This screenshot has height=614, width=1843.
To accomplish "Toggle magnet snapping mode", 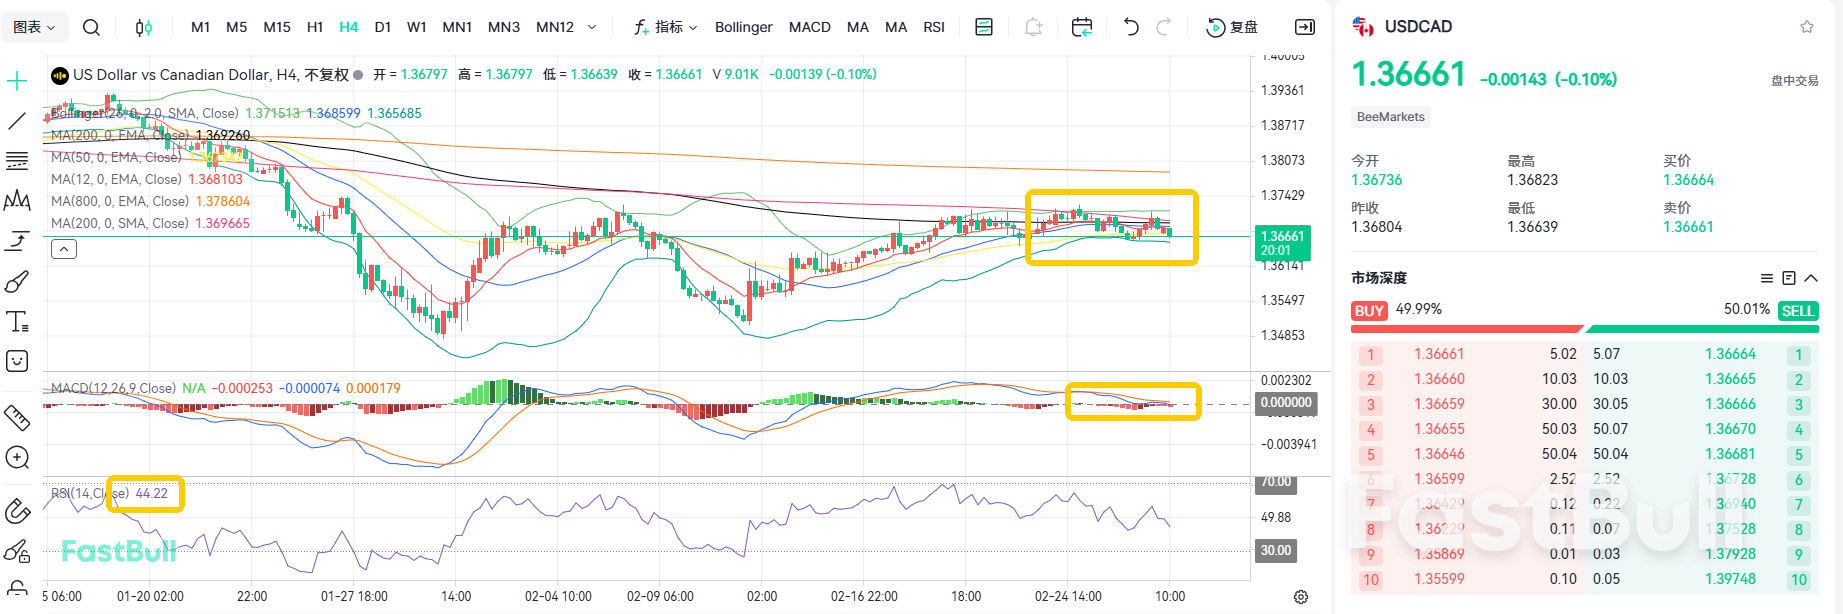I will pyautogui.click(x=17, y=511).
